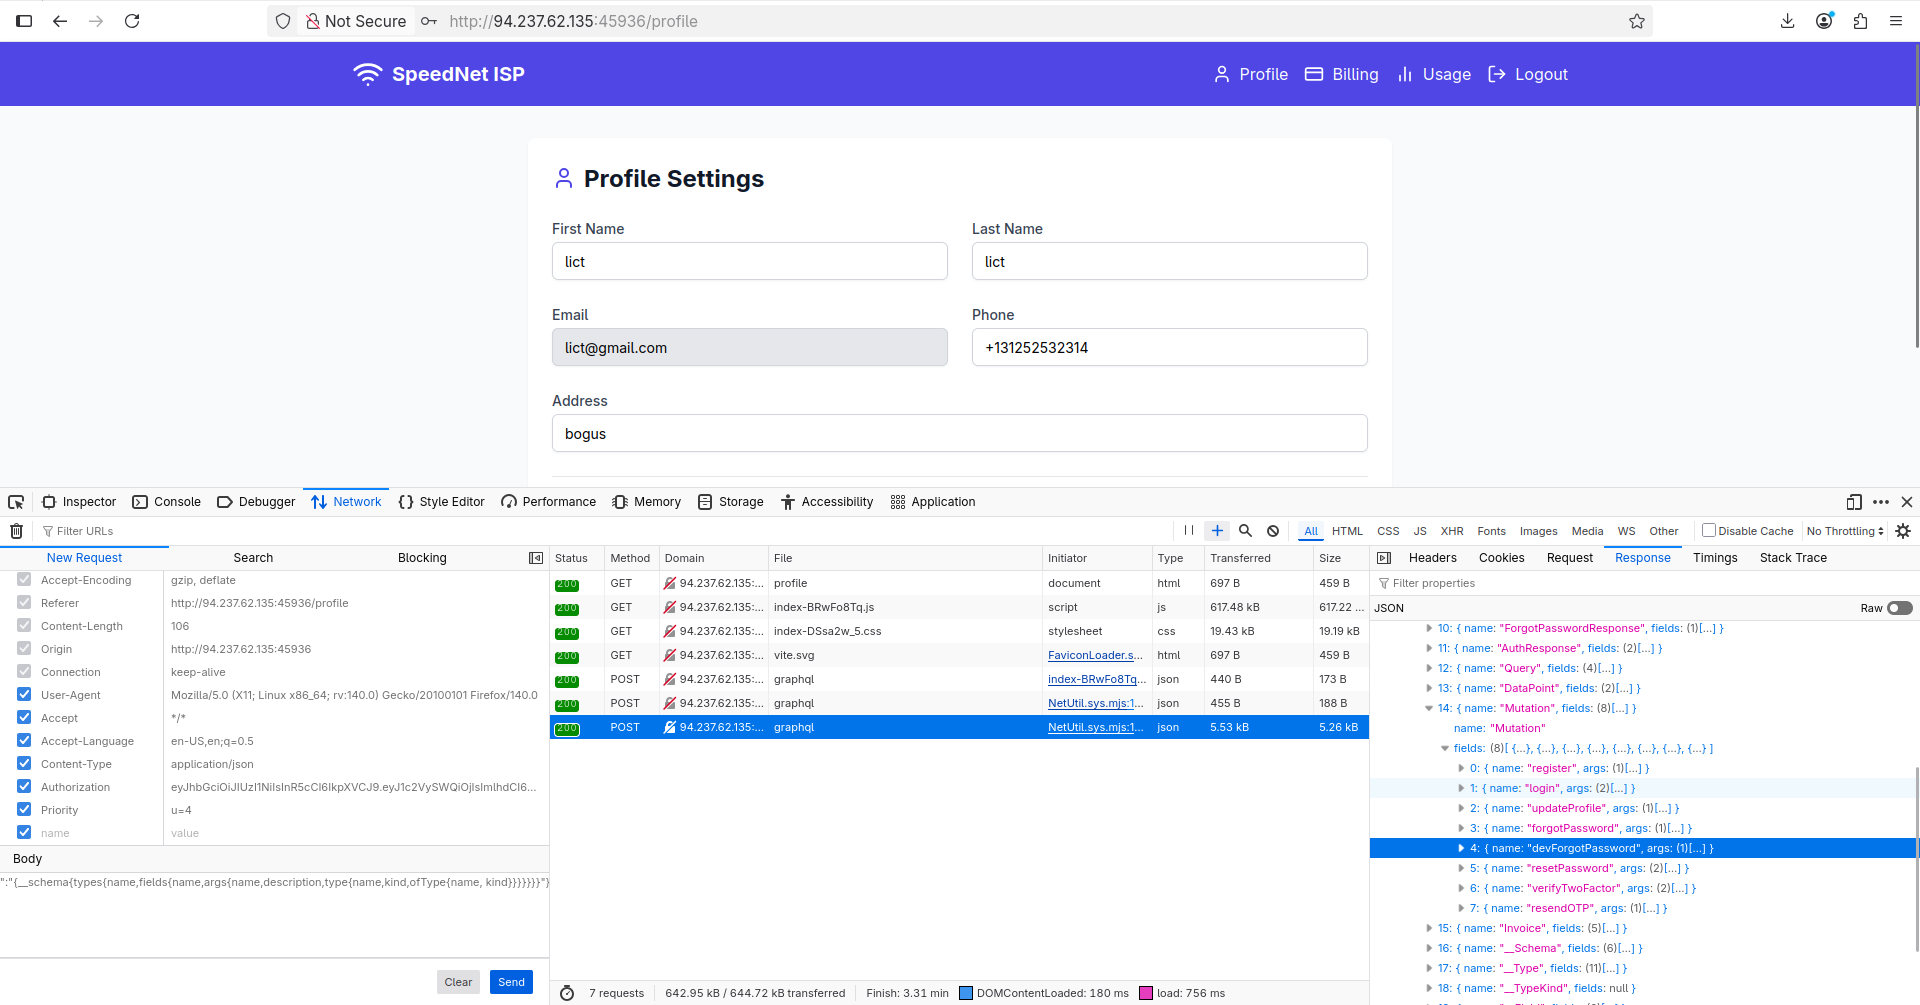Pause network recording

pos(1188,531)
